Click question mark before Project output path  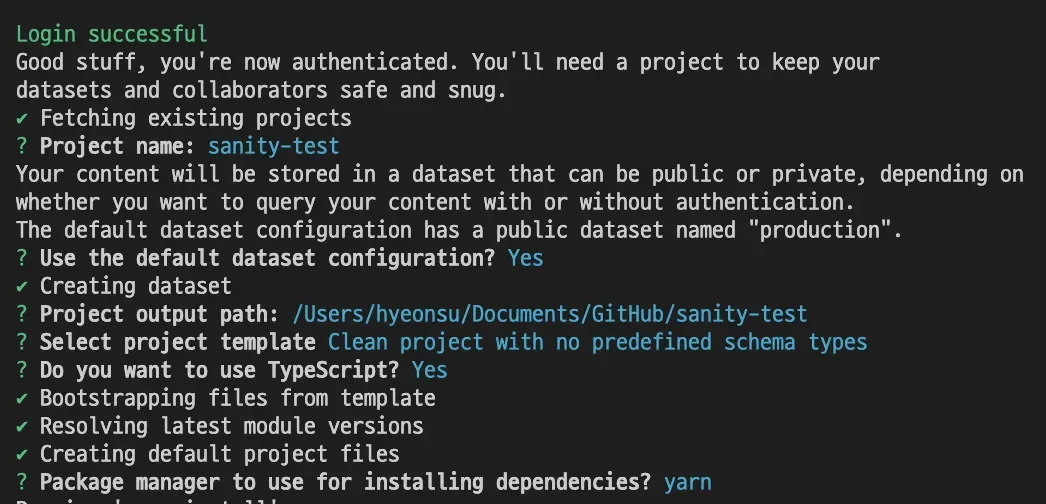pyautogui.click(x=22, y=314)
